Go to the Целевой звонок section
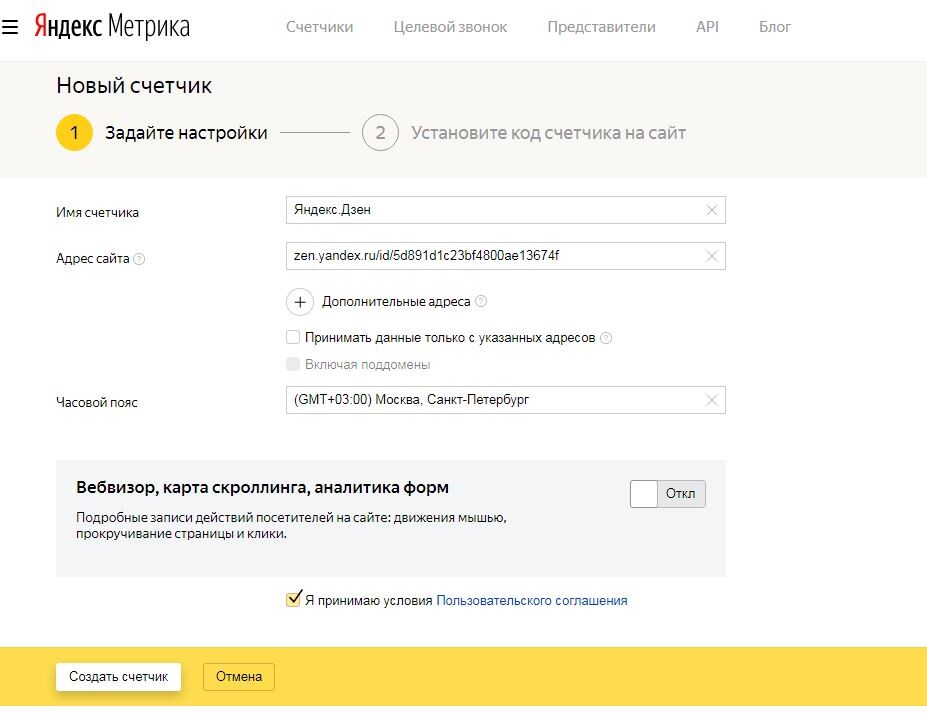The image size is (927, 726). (x=450, y=27)
